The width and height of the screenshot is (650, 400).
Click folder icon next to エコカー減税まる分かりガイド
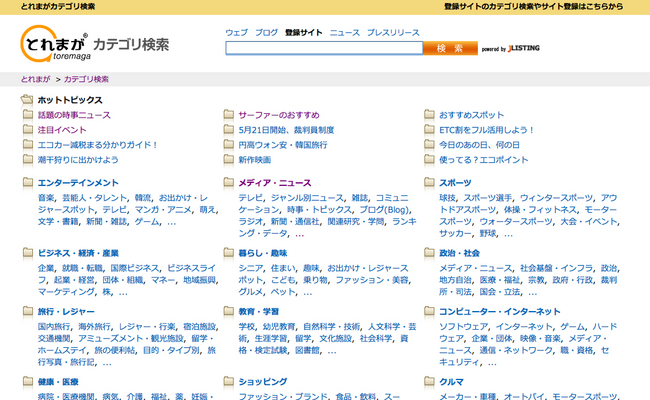point(28,144)
